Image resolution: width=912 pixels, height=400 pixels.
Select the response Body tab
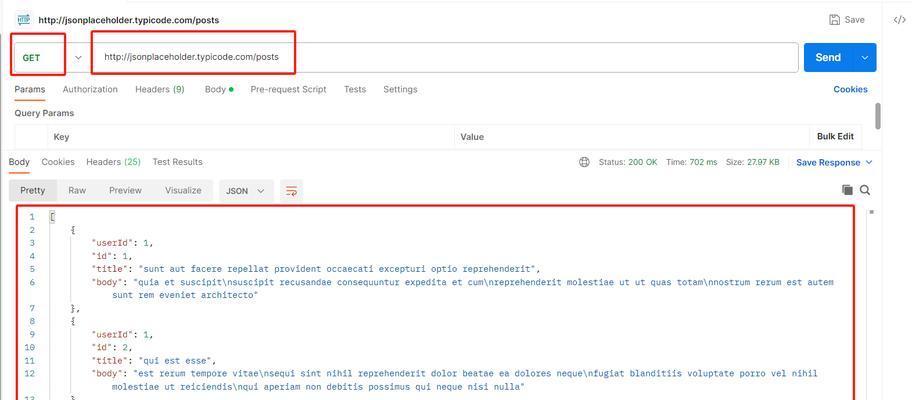pos(19,162)
